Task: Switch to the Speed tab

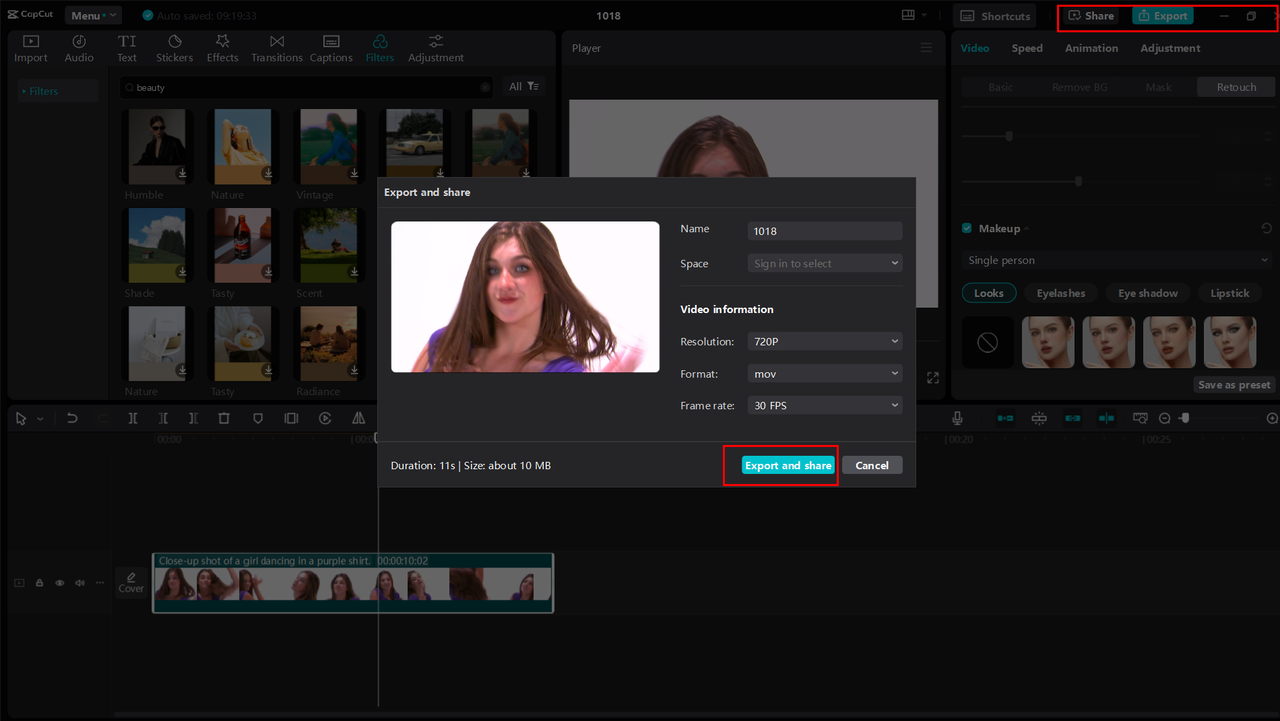Action: pos(1026,47)
